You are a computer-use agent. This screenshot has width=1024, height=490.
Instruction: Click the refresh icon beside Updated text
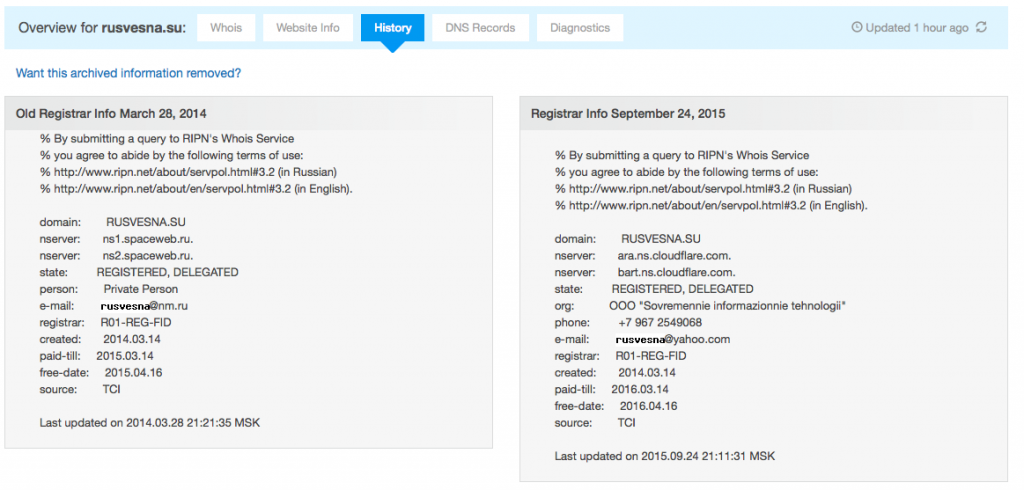click(x=981, y=28)
